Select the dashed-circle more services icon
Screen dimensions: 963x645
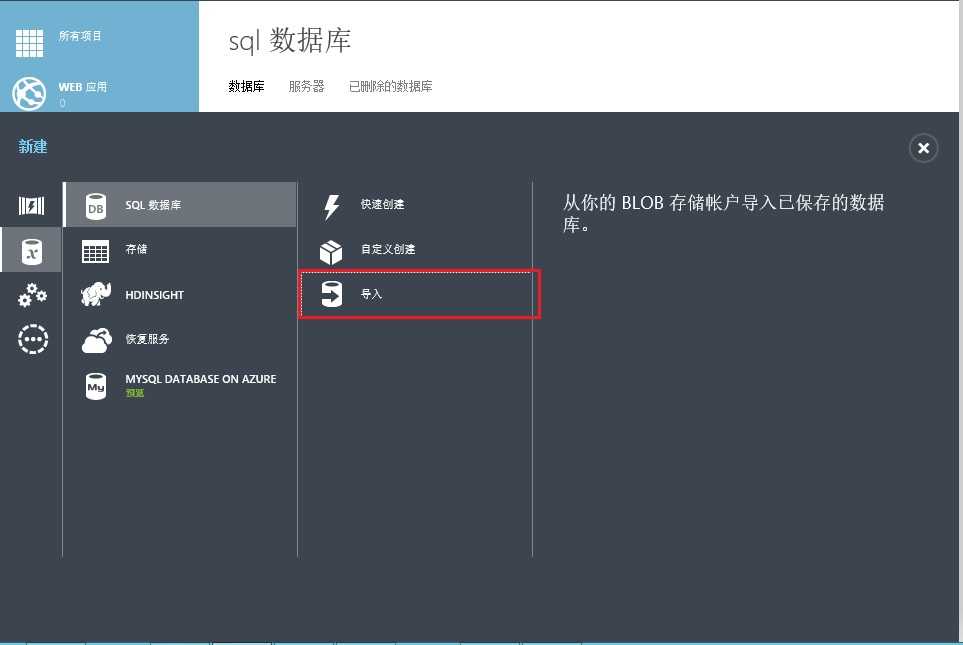point(33,339)
